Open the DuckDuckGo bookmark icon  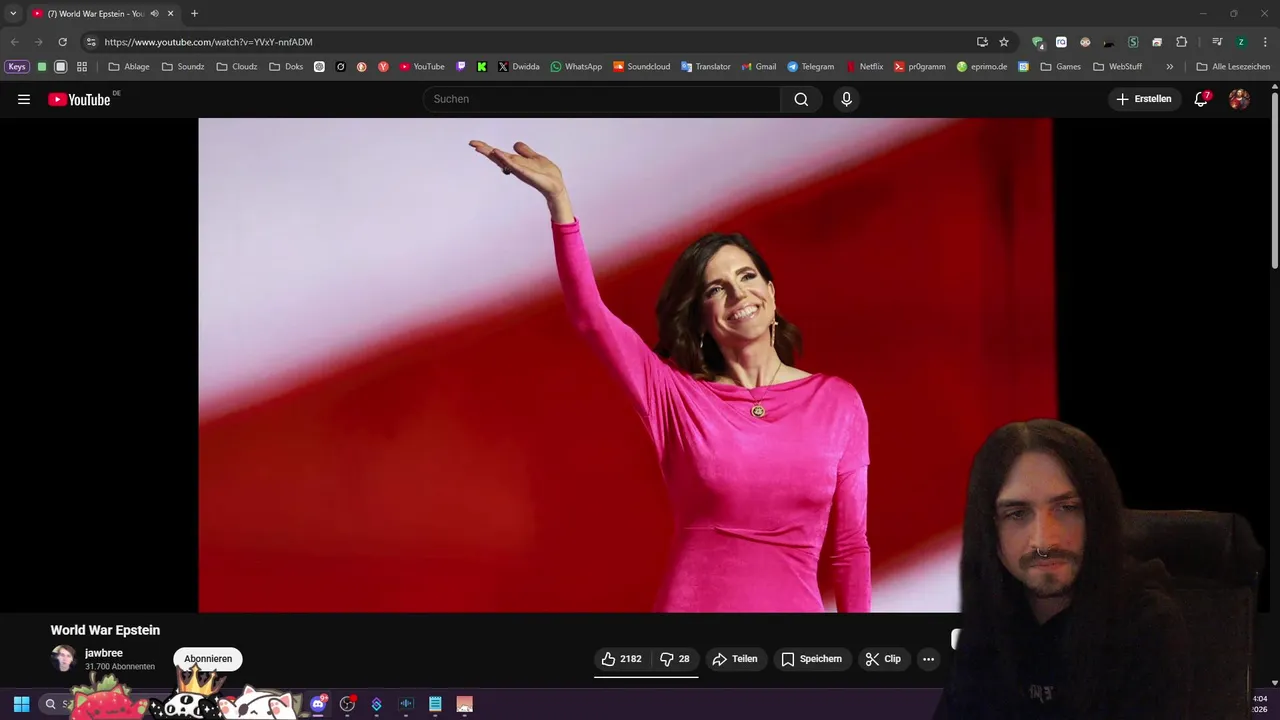coord(361,67)
